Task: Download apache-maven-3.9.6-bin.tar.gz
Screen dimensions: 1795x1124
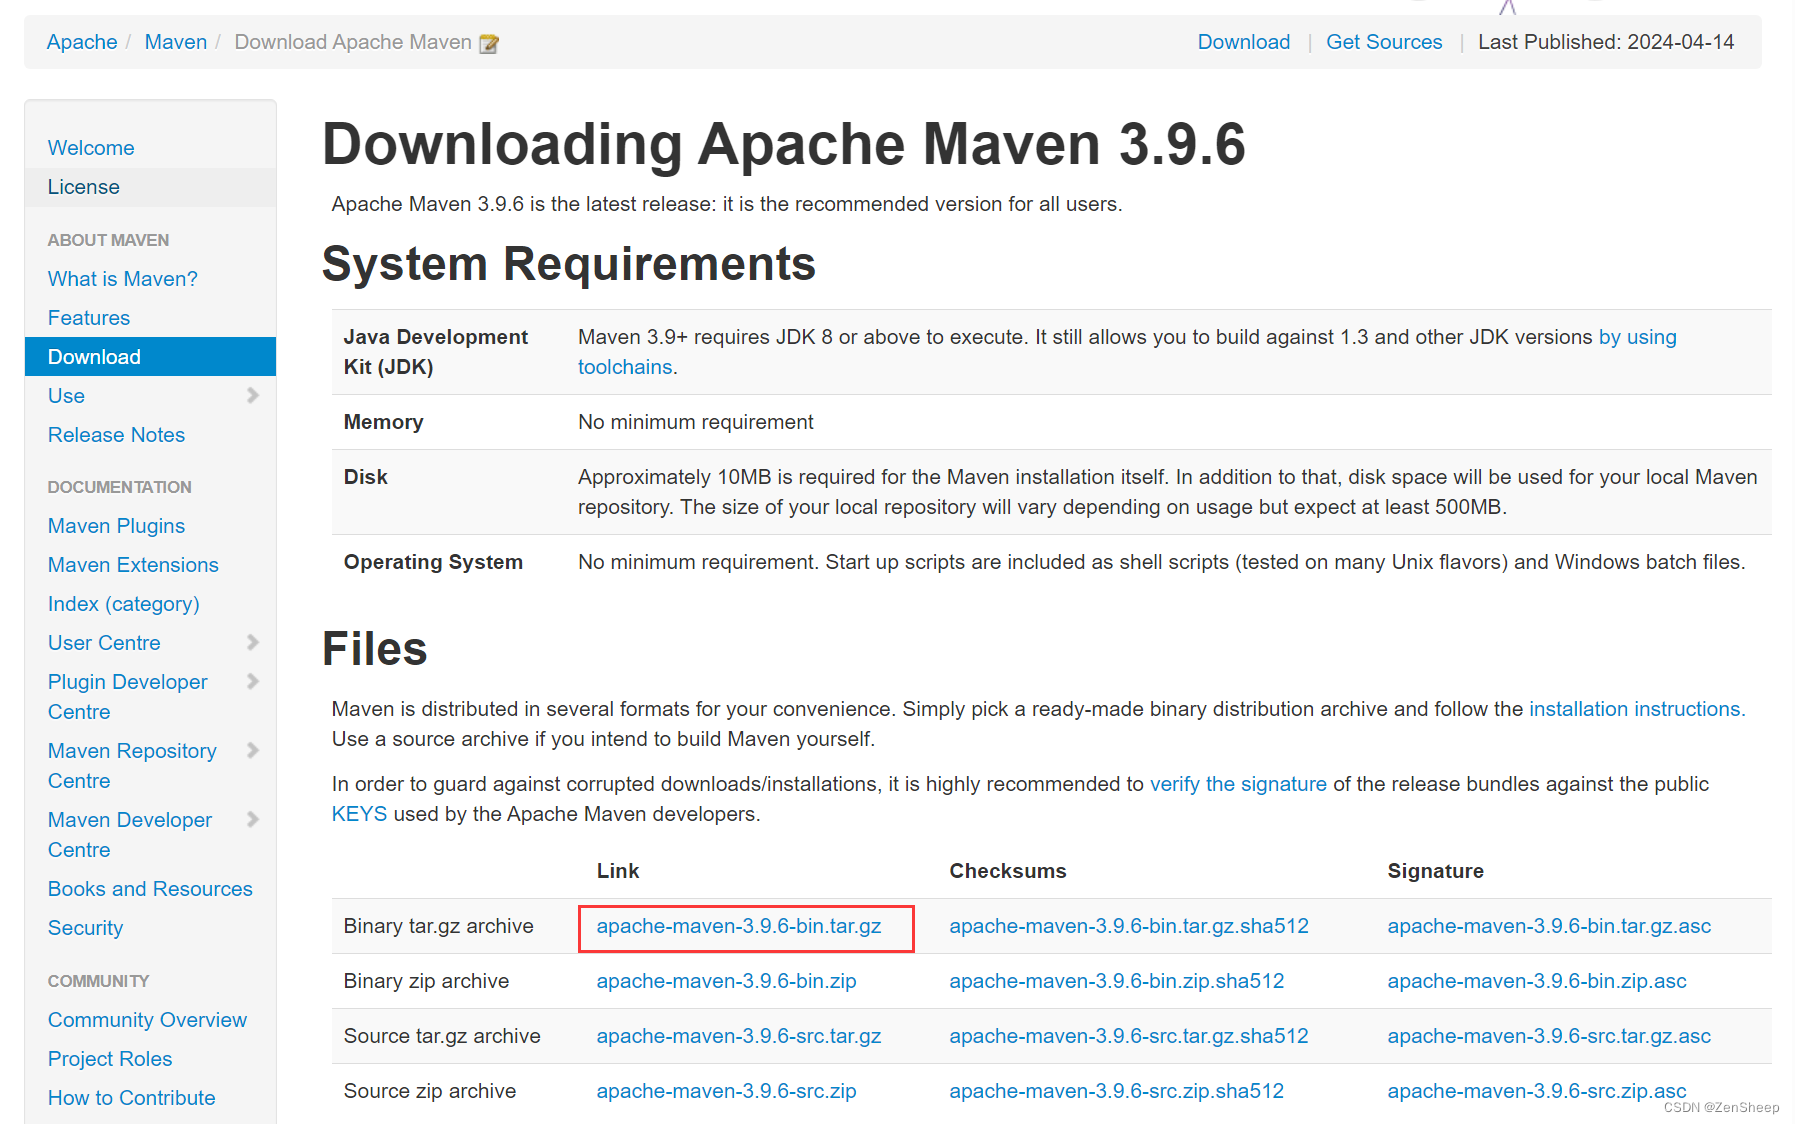Action: click(739, 926)
